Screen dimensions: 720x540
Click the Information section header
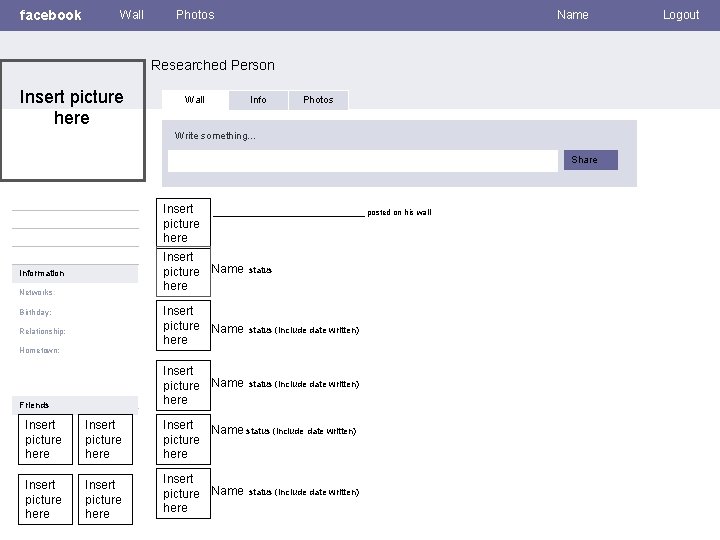click(75, 273)
